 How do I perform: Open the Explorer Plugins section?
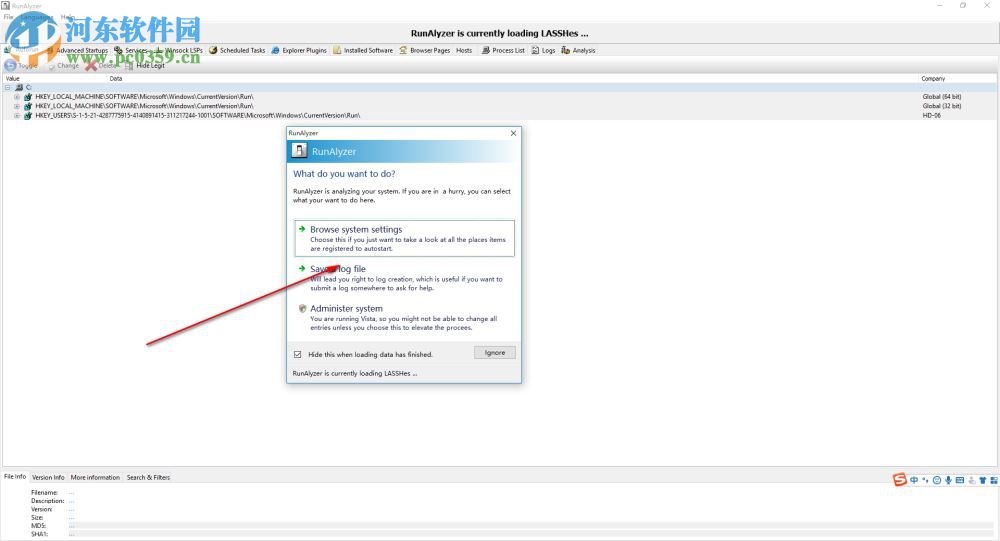298,50
